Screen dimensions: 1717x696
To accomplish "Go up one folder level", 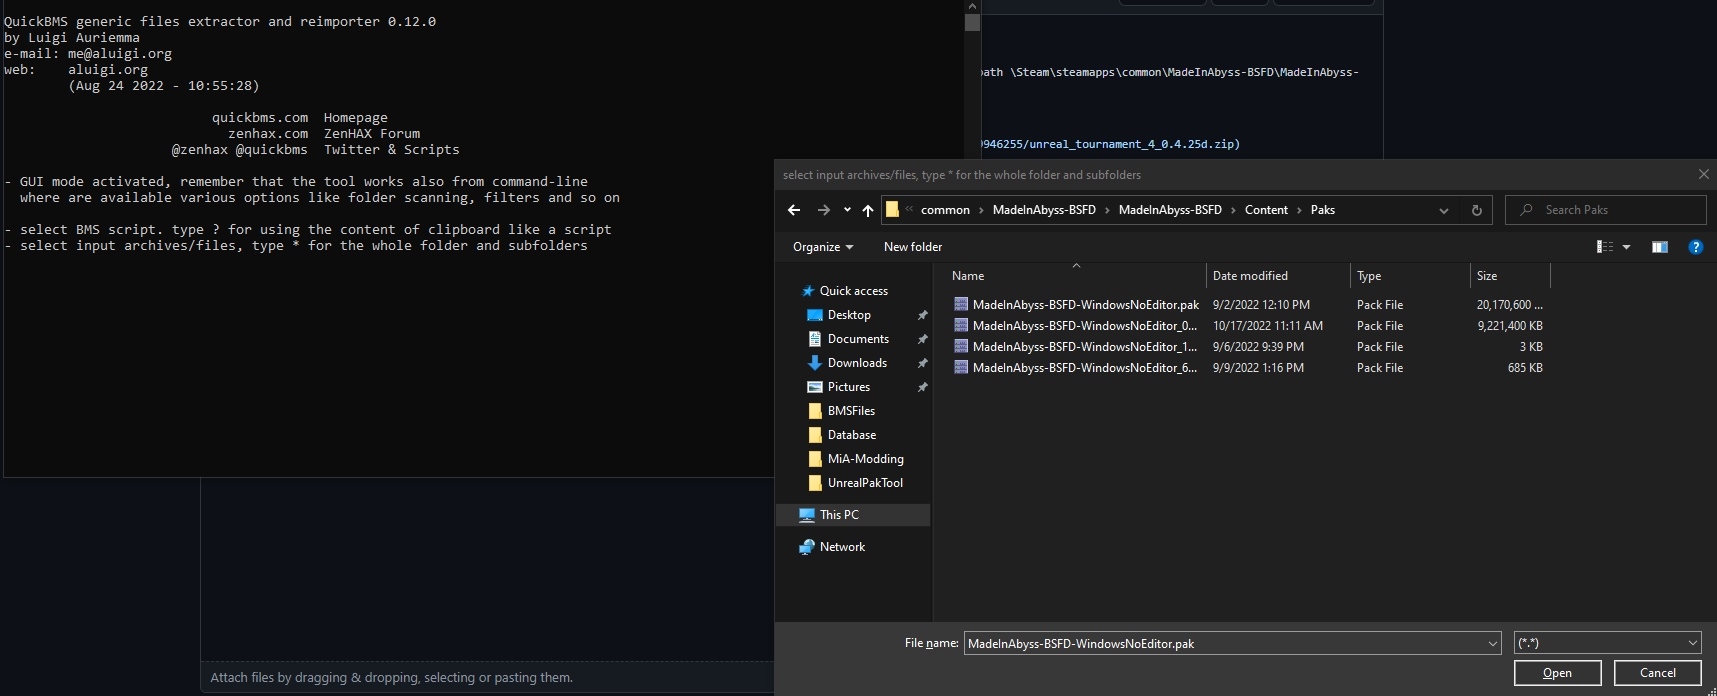I will point(868,210).
